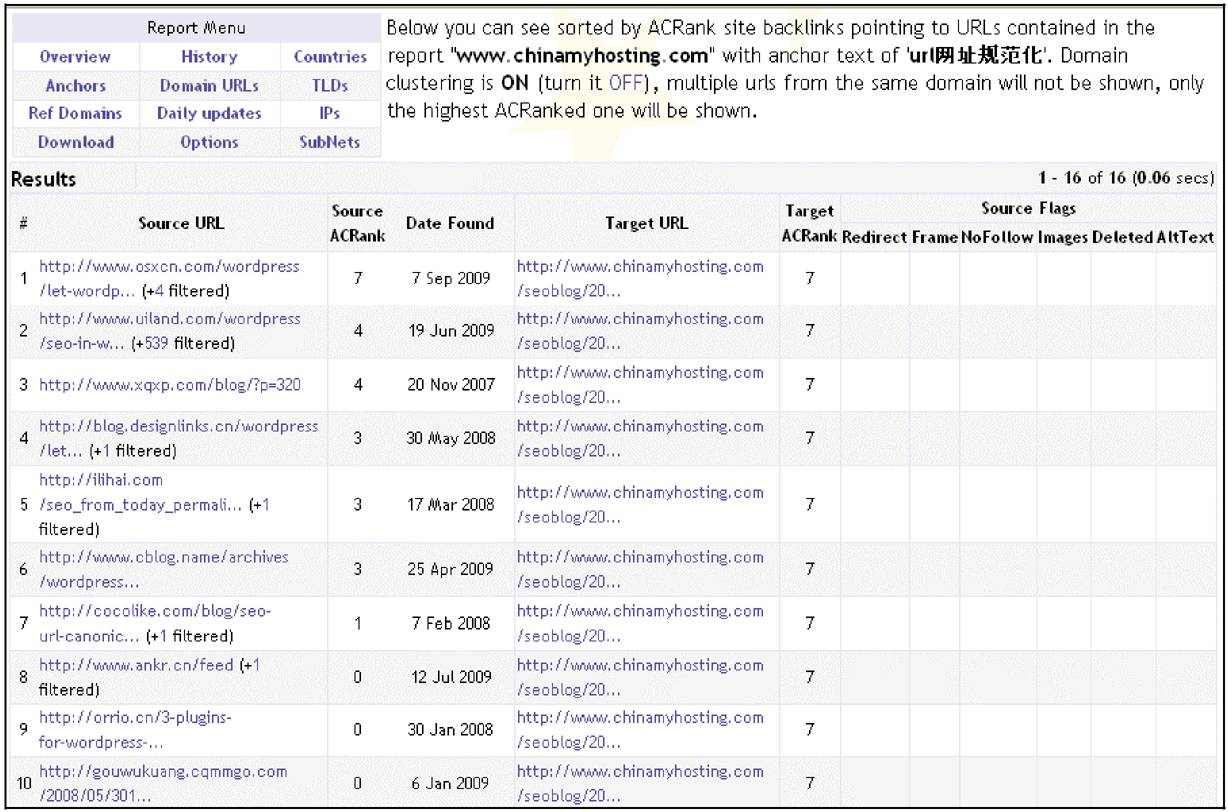This screenshot has width=1228, height=812.
Task: Open the target URL in the xqxp.com row
Action: [x=640, y=385]
